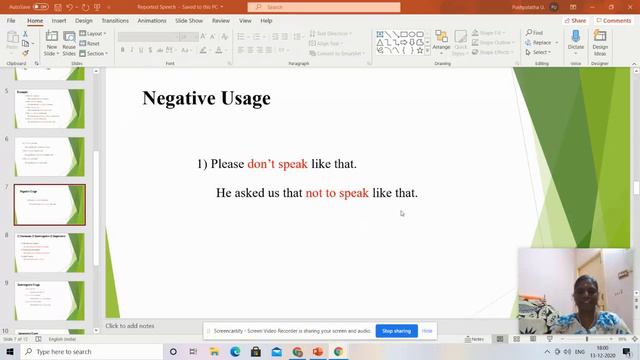640x360 pixels.
Task: Click the text highlight color button
Action: tap(203, 50)
